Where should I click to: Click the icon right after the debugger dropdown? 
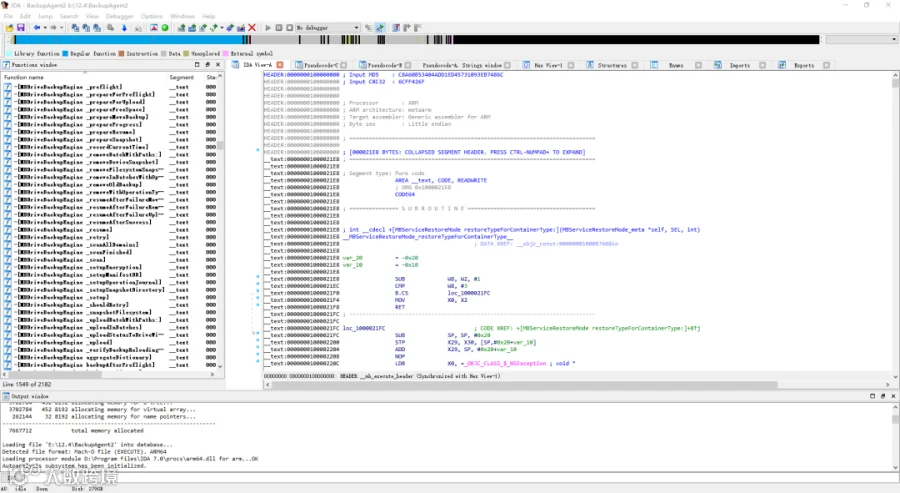point(368,28)
